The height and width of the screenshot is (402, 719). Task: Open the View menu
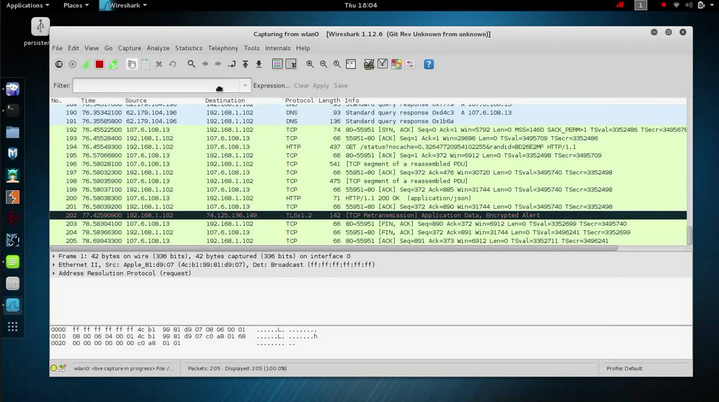[91, 48]
